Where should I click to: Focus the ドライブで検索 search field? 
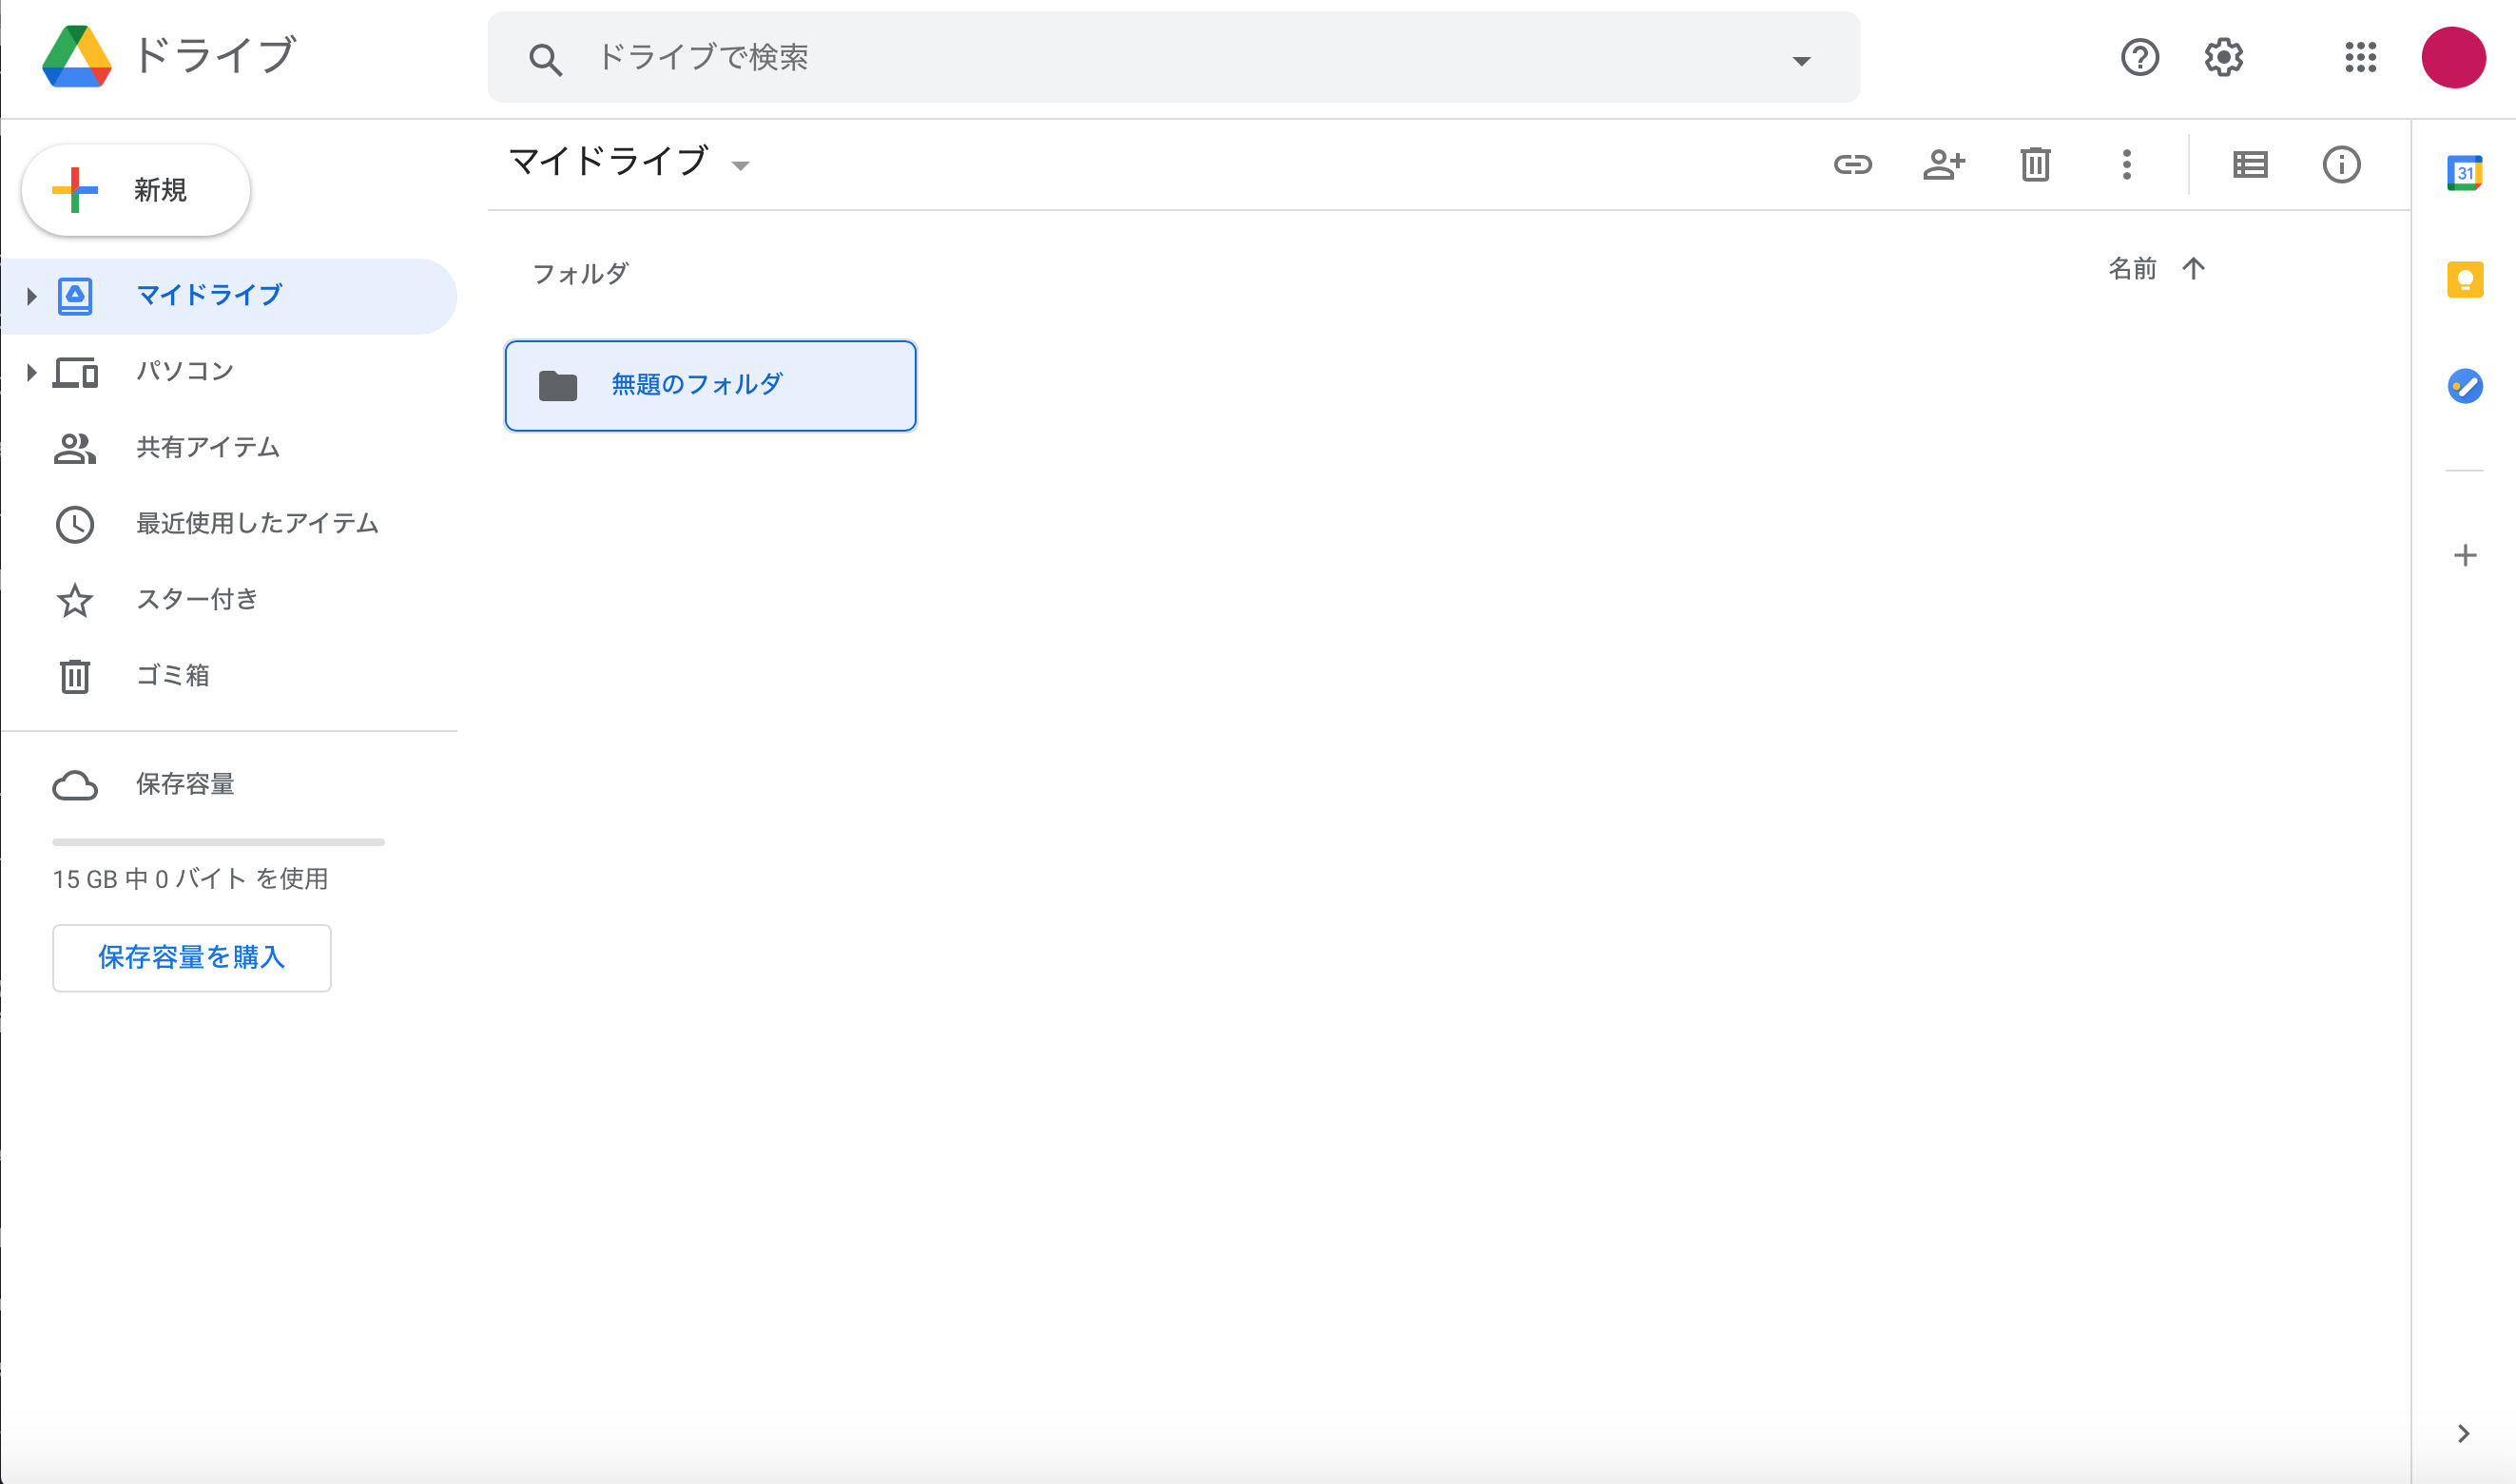pyautogui.click(x=1174, y=57)
